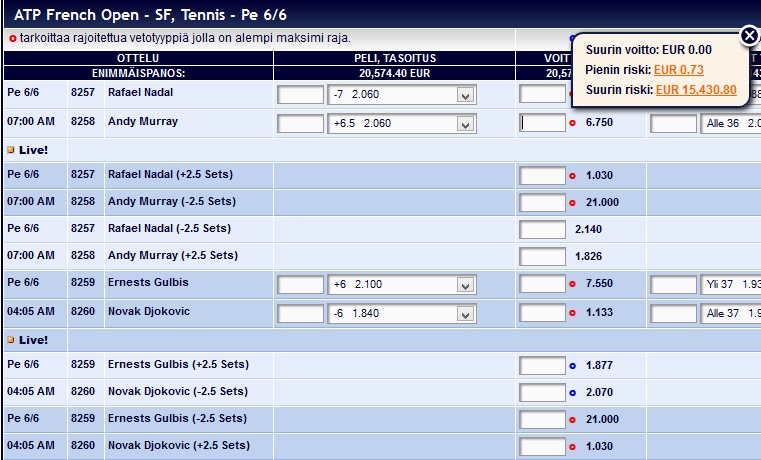761x460 pixels.
Task: Click PELI, TASOITUS column header
Action: coord(395,58)
